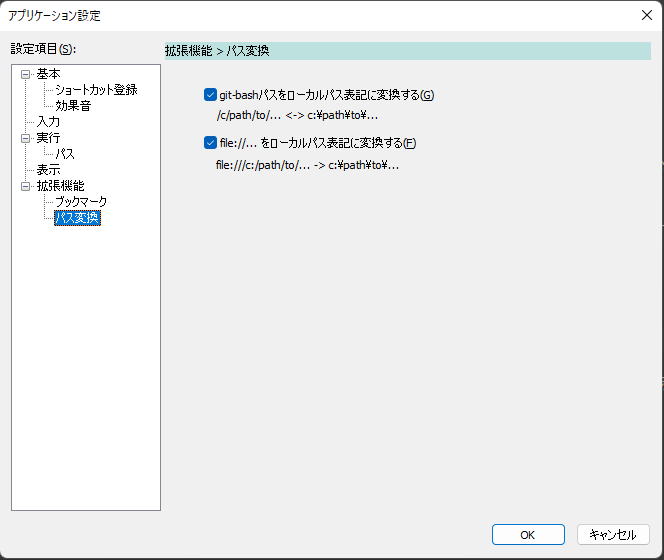This screenshot has width=664, height=560.
Task: Click example text /c/path/to/... <-> c:¥path¥to¥...
Action: 297,115
